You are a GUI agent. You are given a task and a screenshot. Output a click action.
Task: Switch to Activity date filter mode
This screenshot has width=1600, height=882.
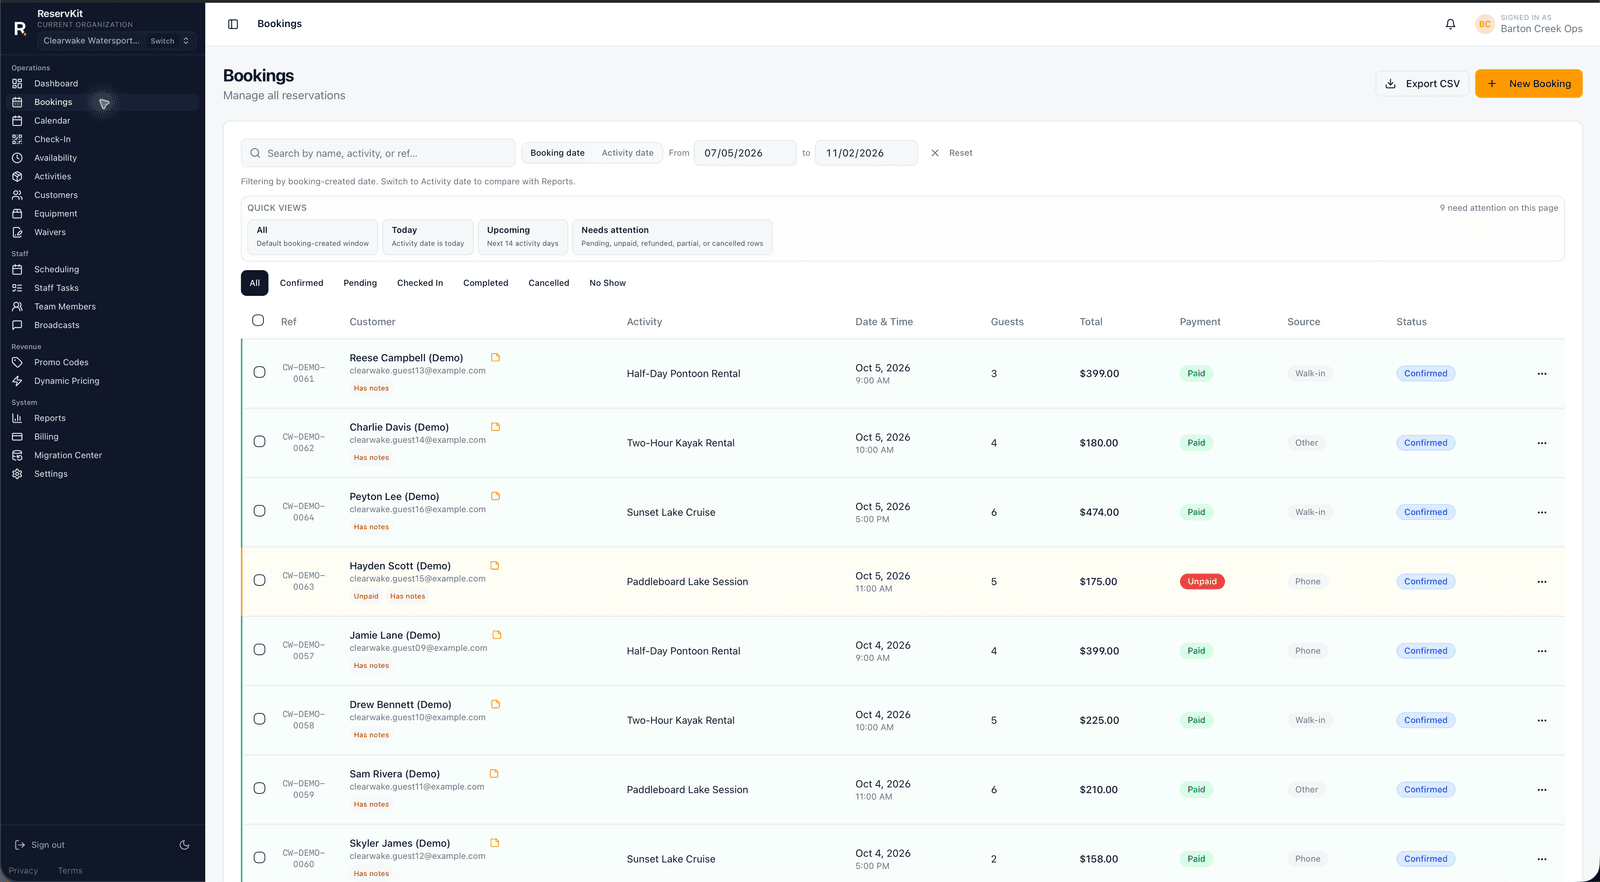click(627, 153)
